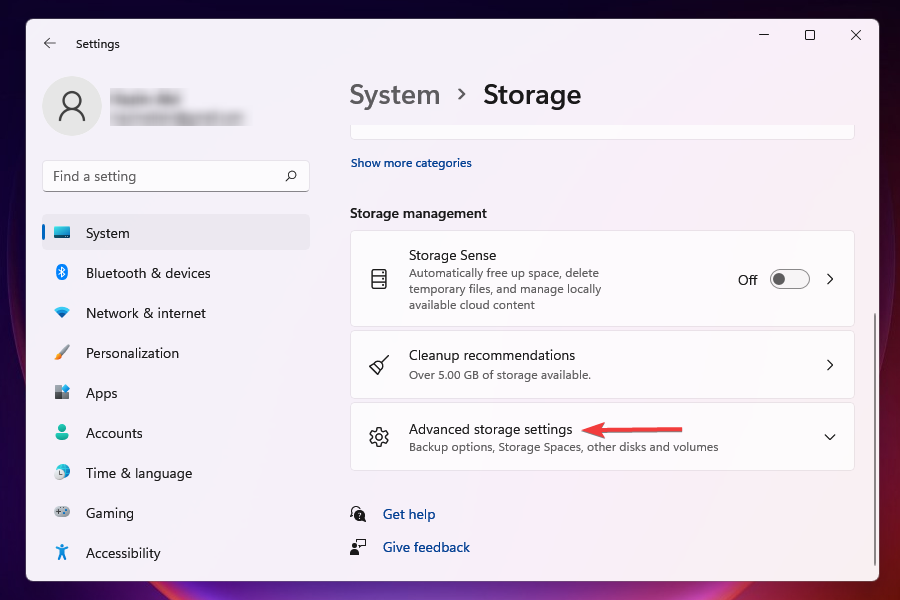Click the Give feedback icon
The width and height of the screenshot is (900, 600).
(358, 547)
